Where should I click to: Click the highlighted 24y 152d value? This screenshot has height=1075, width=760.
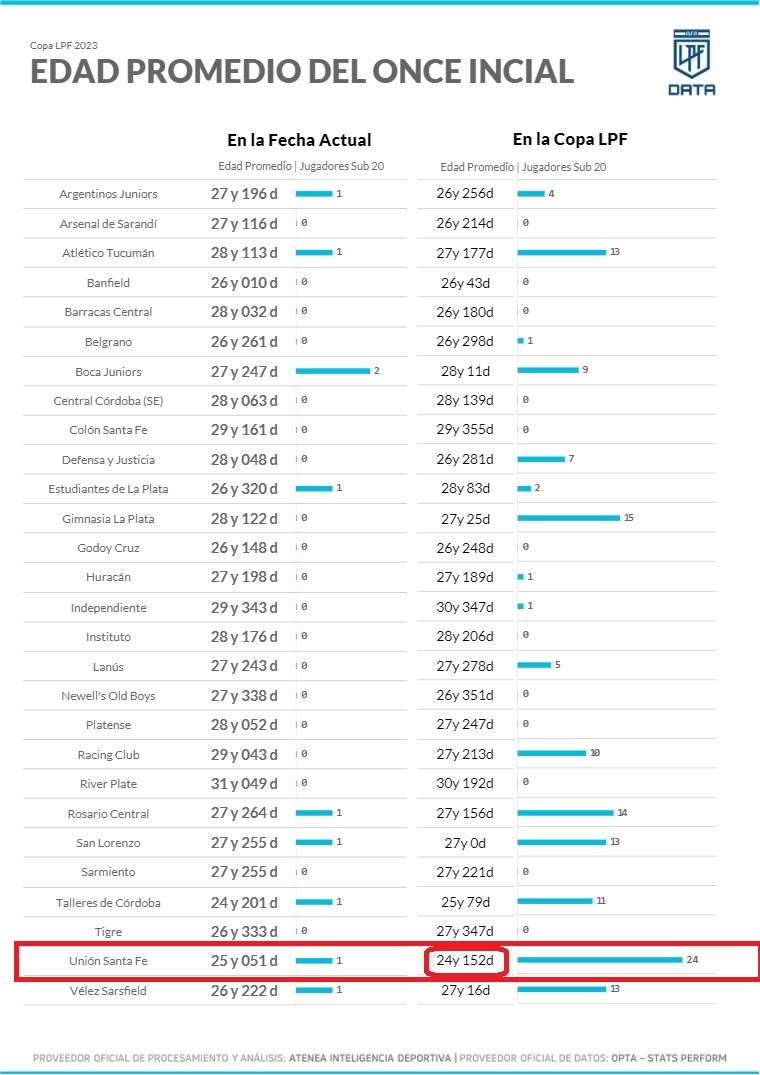click(465, 961)
